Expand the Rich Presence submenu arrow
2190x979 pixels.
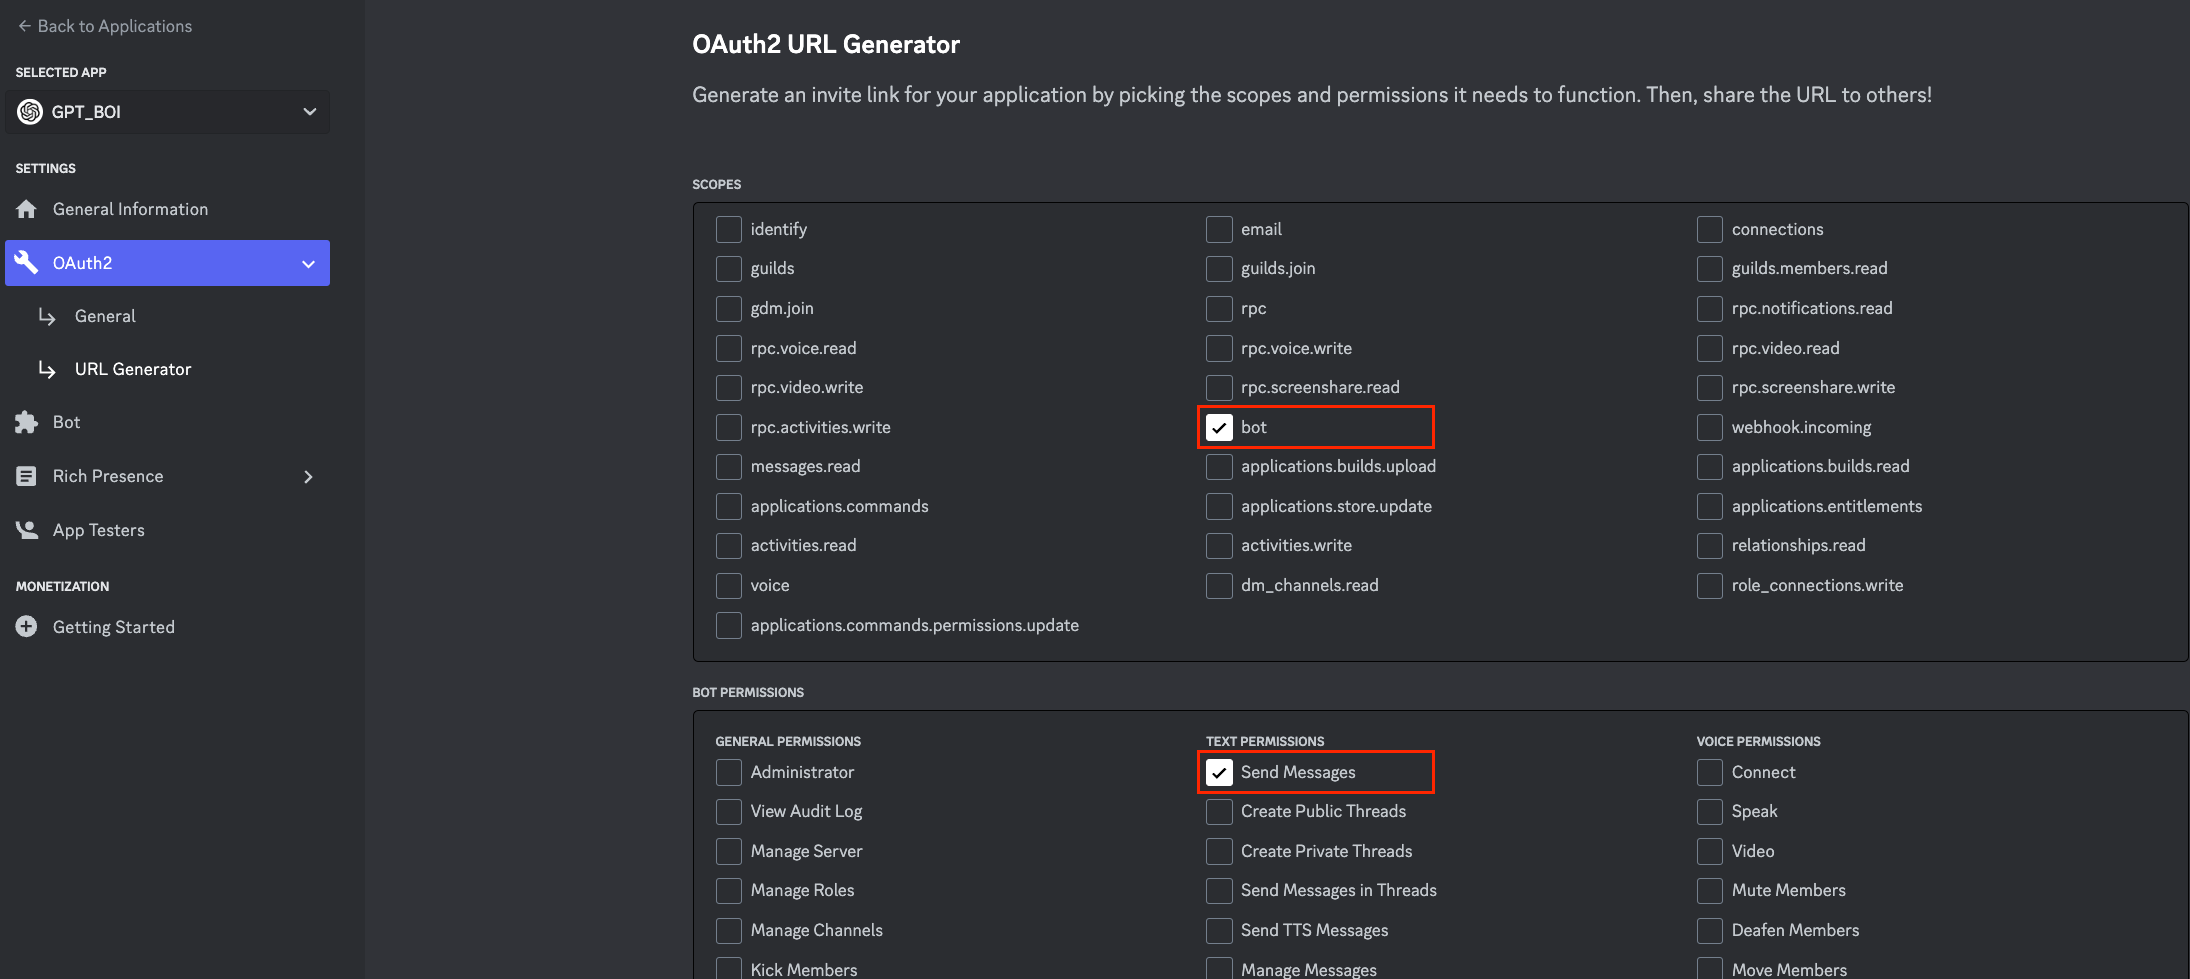[x=308, y=477]
